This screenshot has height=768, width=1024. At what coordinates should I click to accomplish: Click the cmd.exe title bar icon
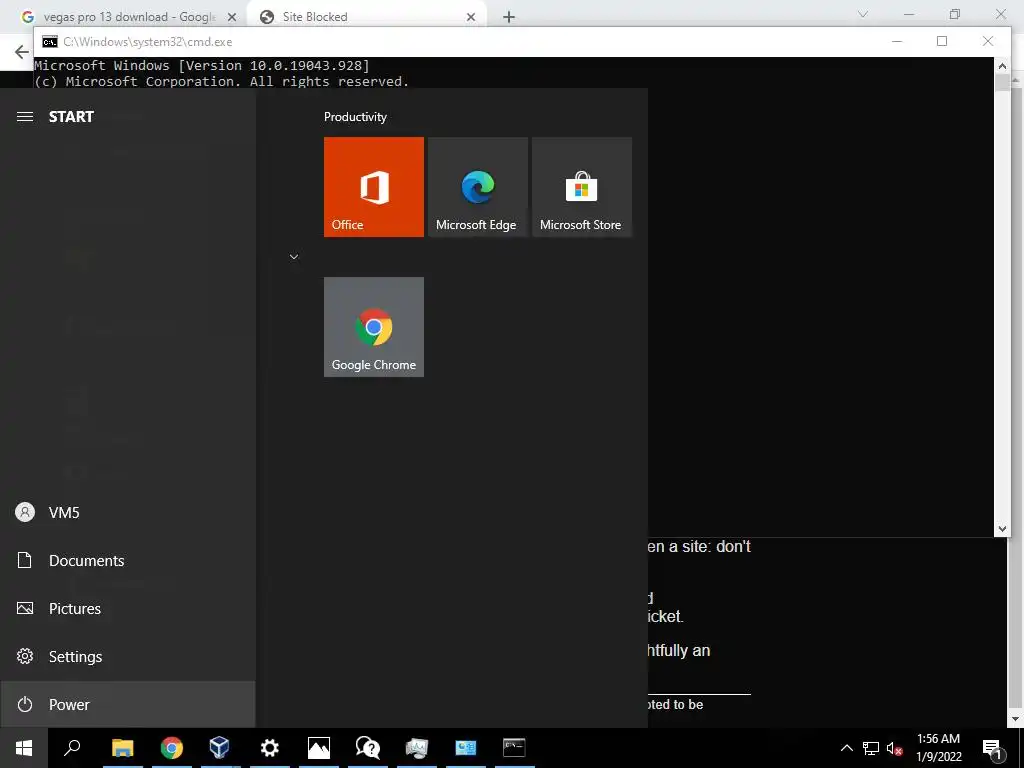(50, 42)
